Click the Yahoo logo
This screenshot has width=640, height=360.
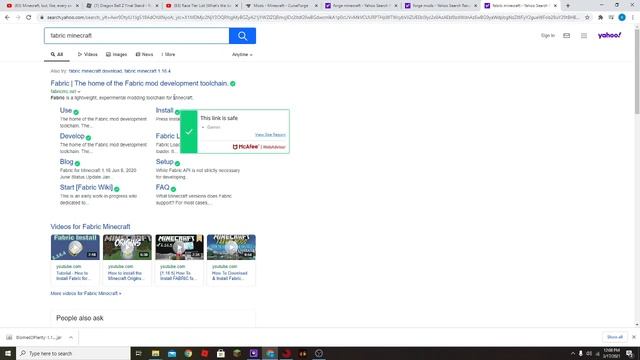(609, 36)
